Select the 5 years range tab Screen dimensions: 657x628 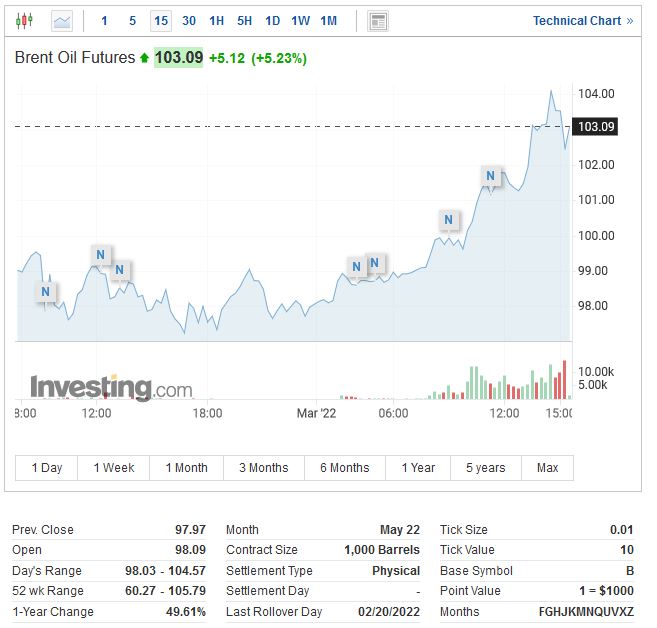pyautogui.click(x=485, y=468)
